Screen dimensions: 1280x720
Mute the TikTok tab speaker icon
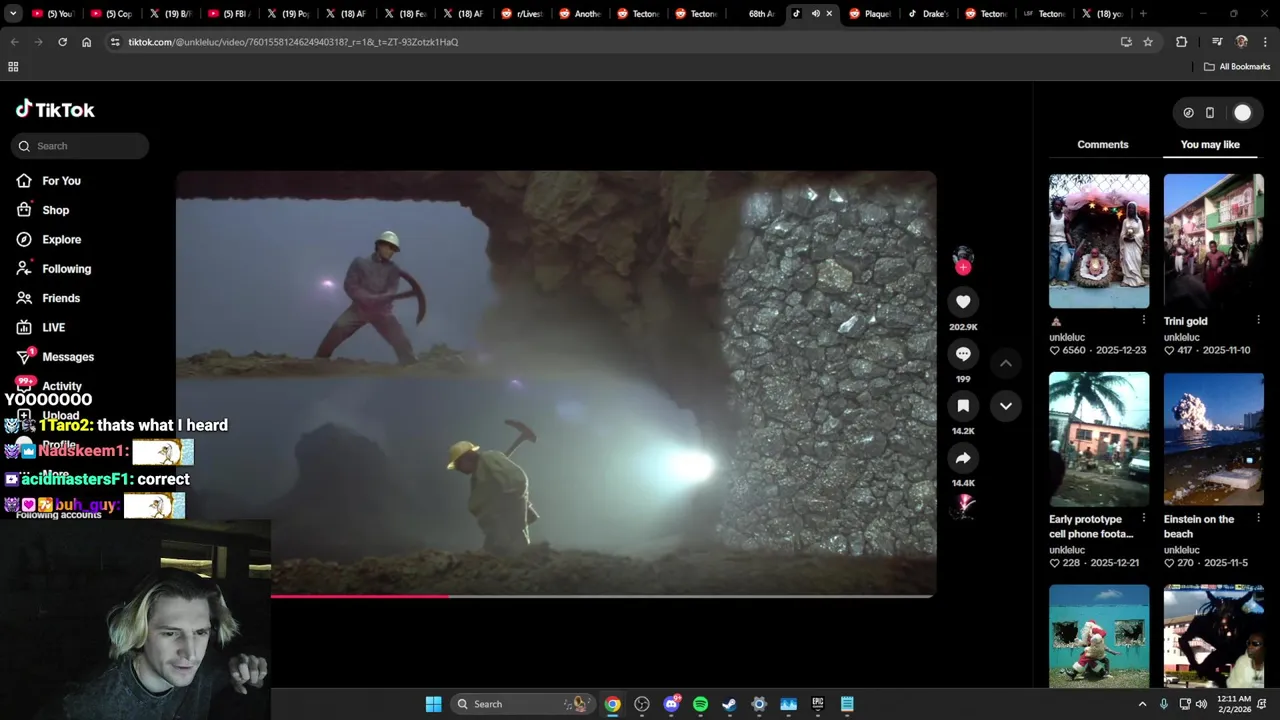[x=815, y=14]
